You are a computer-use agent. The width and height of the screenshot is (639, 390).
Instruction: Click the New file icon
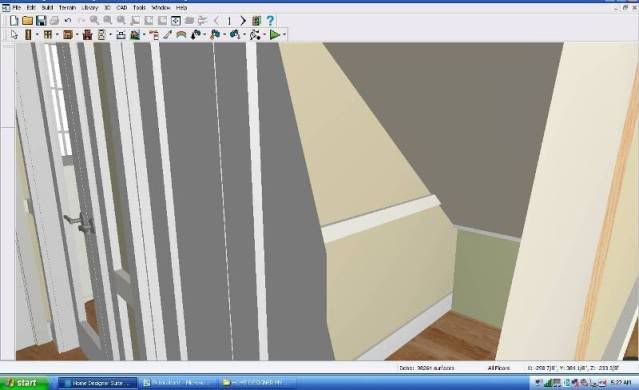[14, 20]
